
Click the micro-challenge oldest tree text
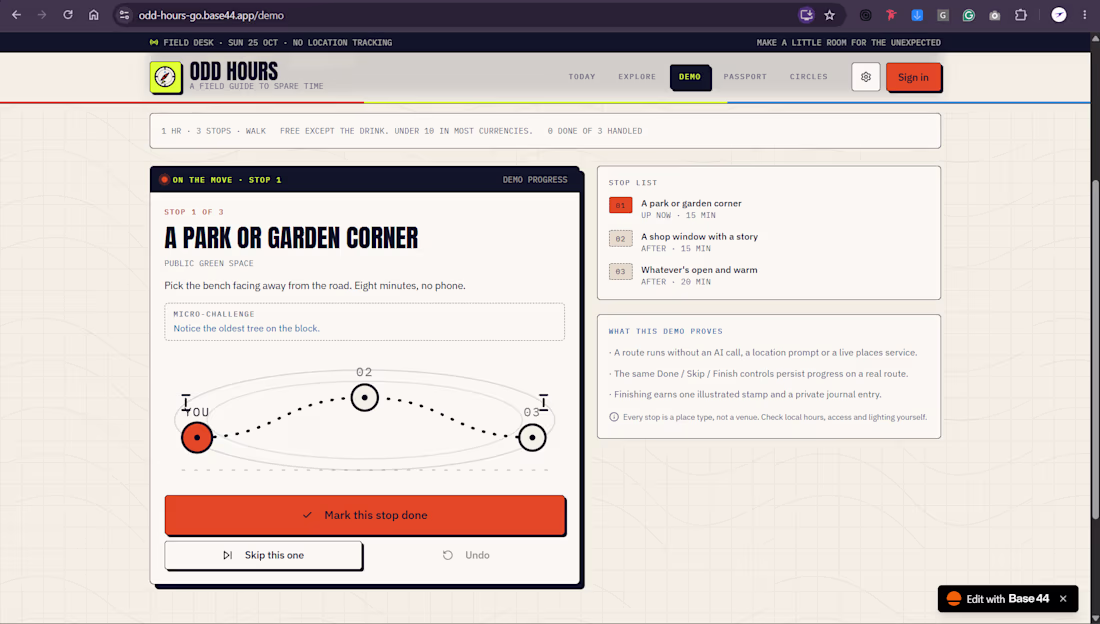point(246,328)
